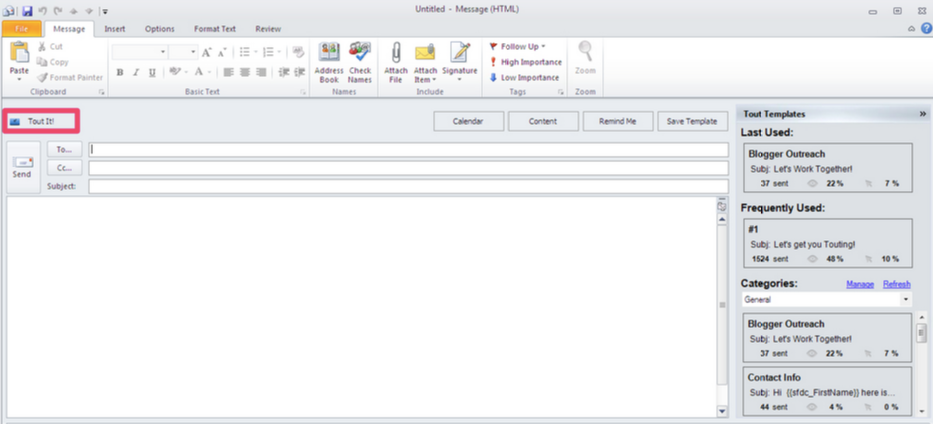Click the Cut scissors command
The width and height of the screenshot is (933, 424).
[50, 46]
